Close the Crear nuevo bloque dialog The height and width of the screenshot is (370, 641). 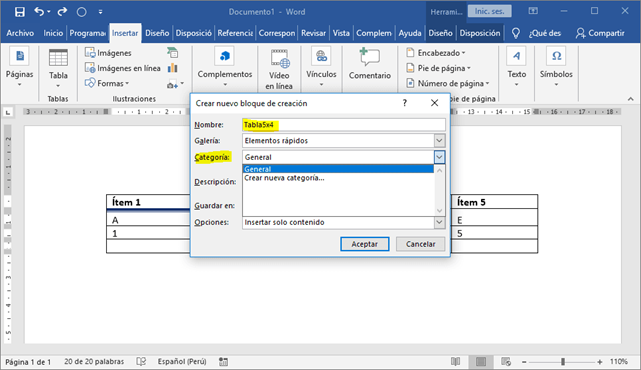[x=435, y=103]
